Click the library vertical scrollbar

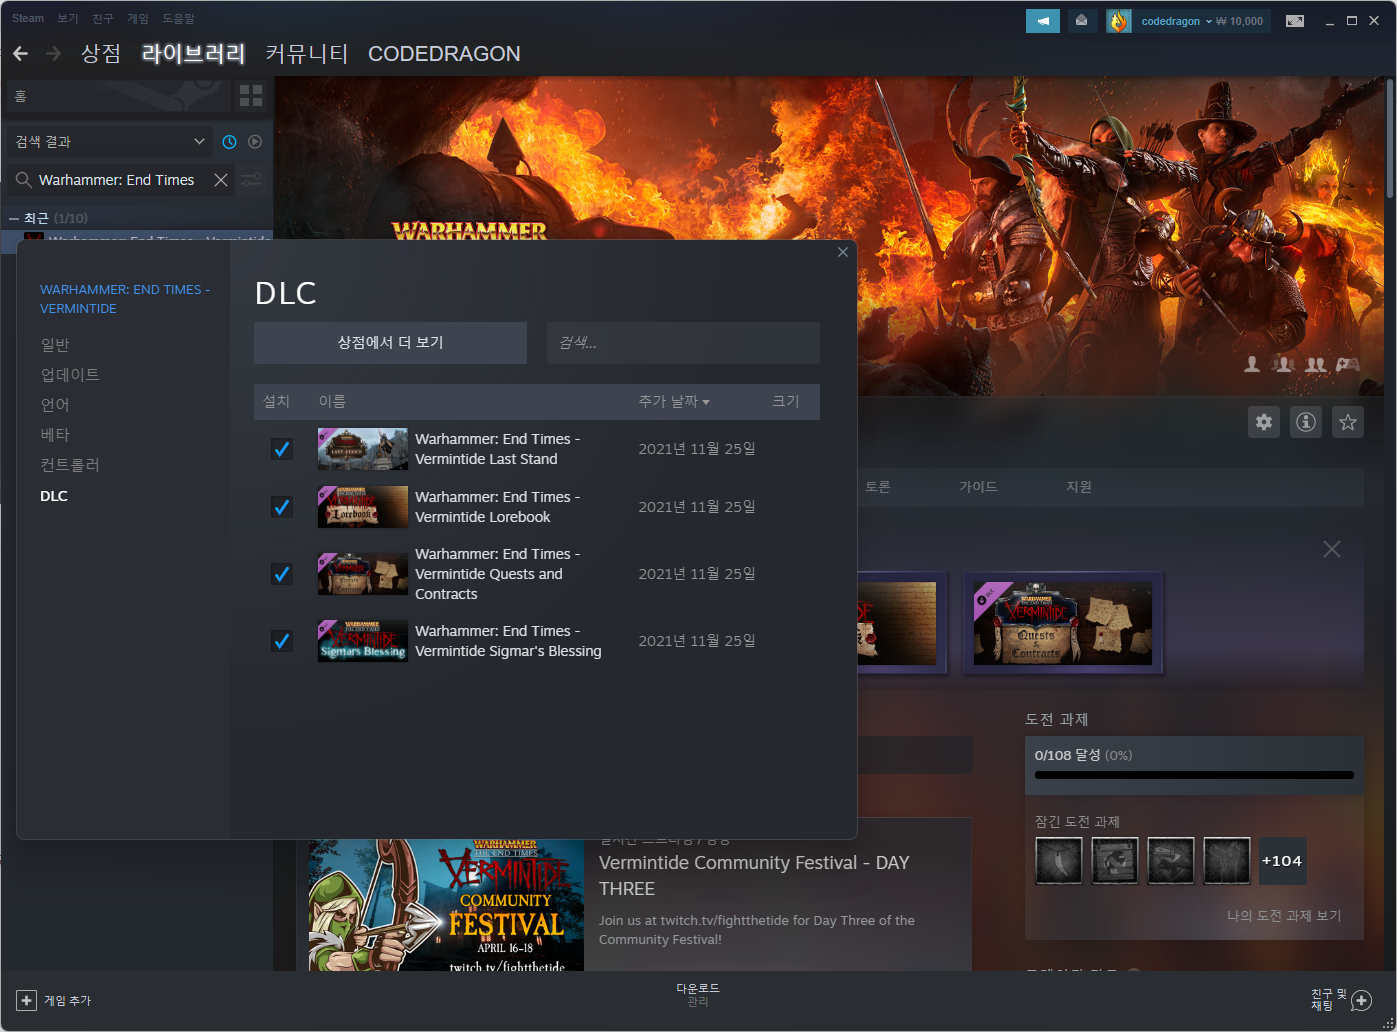point(1390,140)
